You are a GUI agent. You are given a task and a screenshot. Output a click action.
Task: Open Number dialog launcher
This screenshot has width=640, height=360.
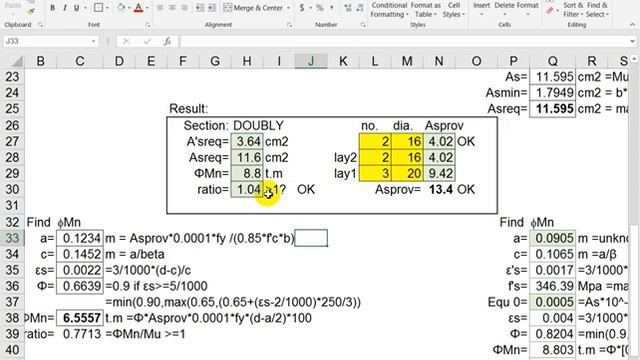(x=362, y=25)
